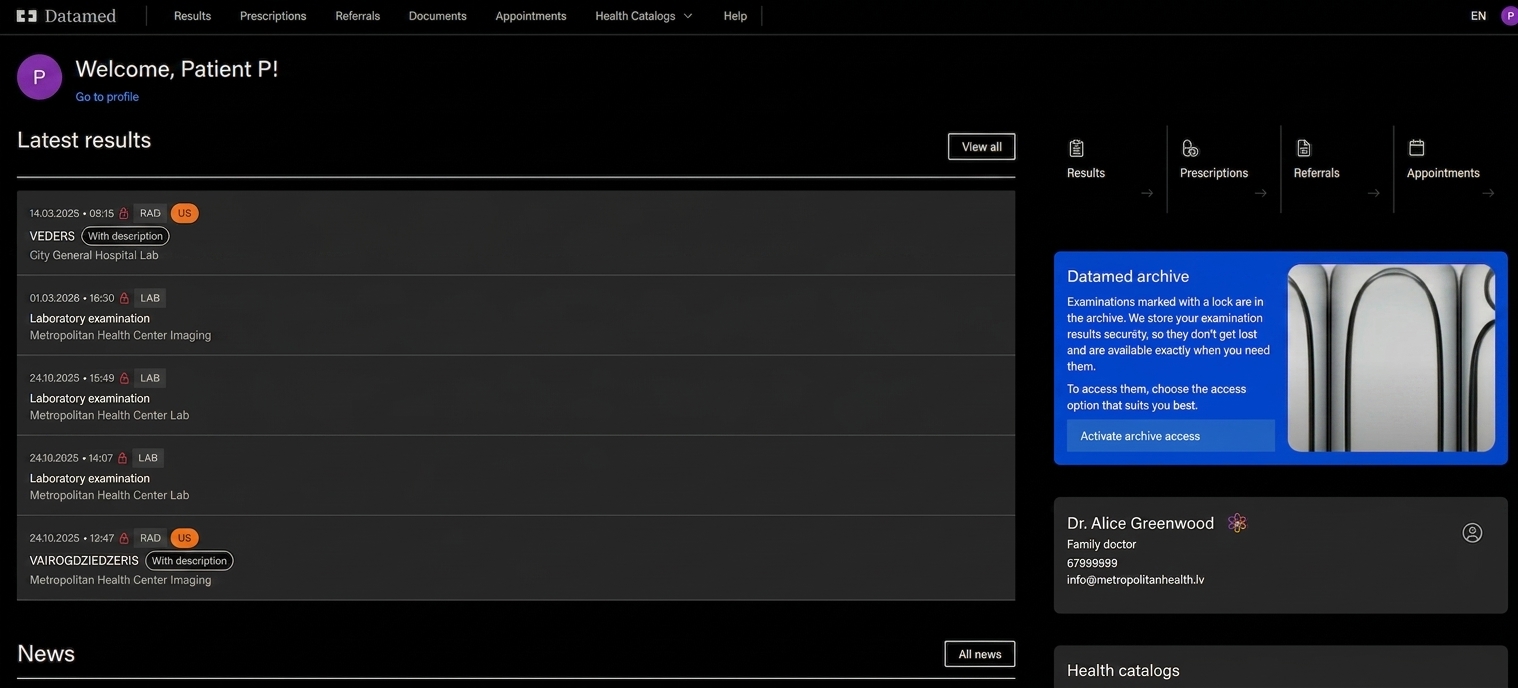Click the purple P avatar beside Welcome
The width and height of the screenshot is (1518, 688).
tap(39, 77)
